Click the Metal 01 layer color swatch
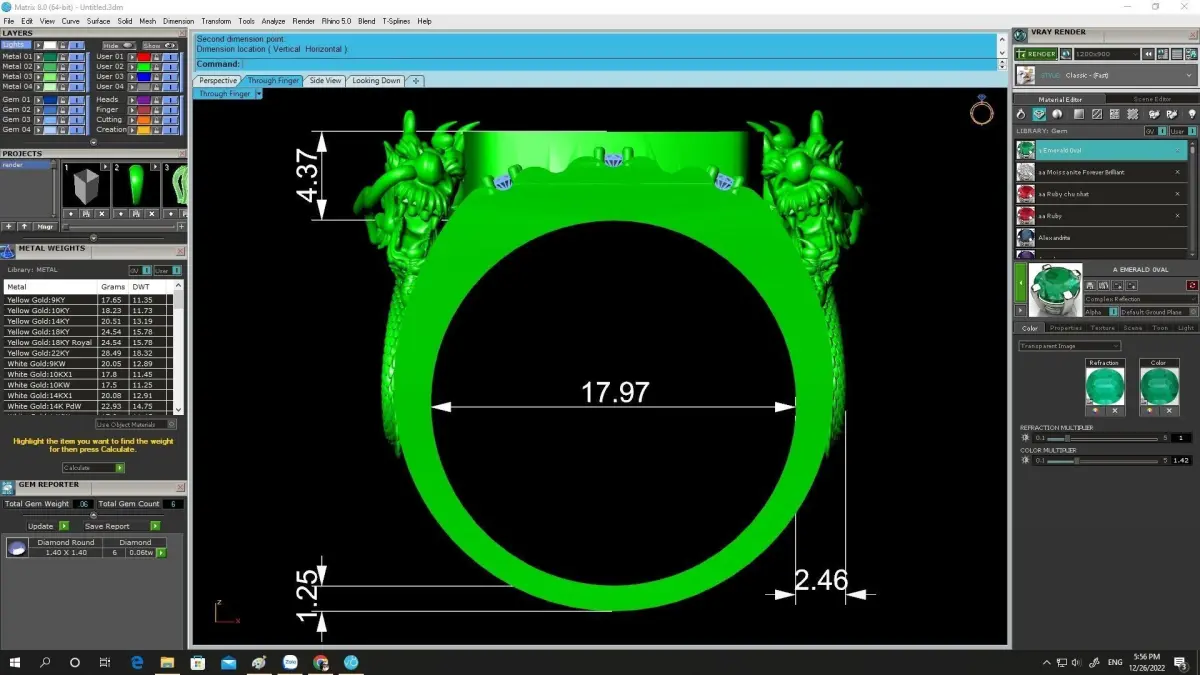 (x=50, y=56)
